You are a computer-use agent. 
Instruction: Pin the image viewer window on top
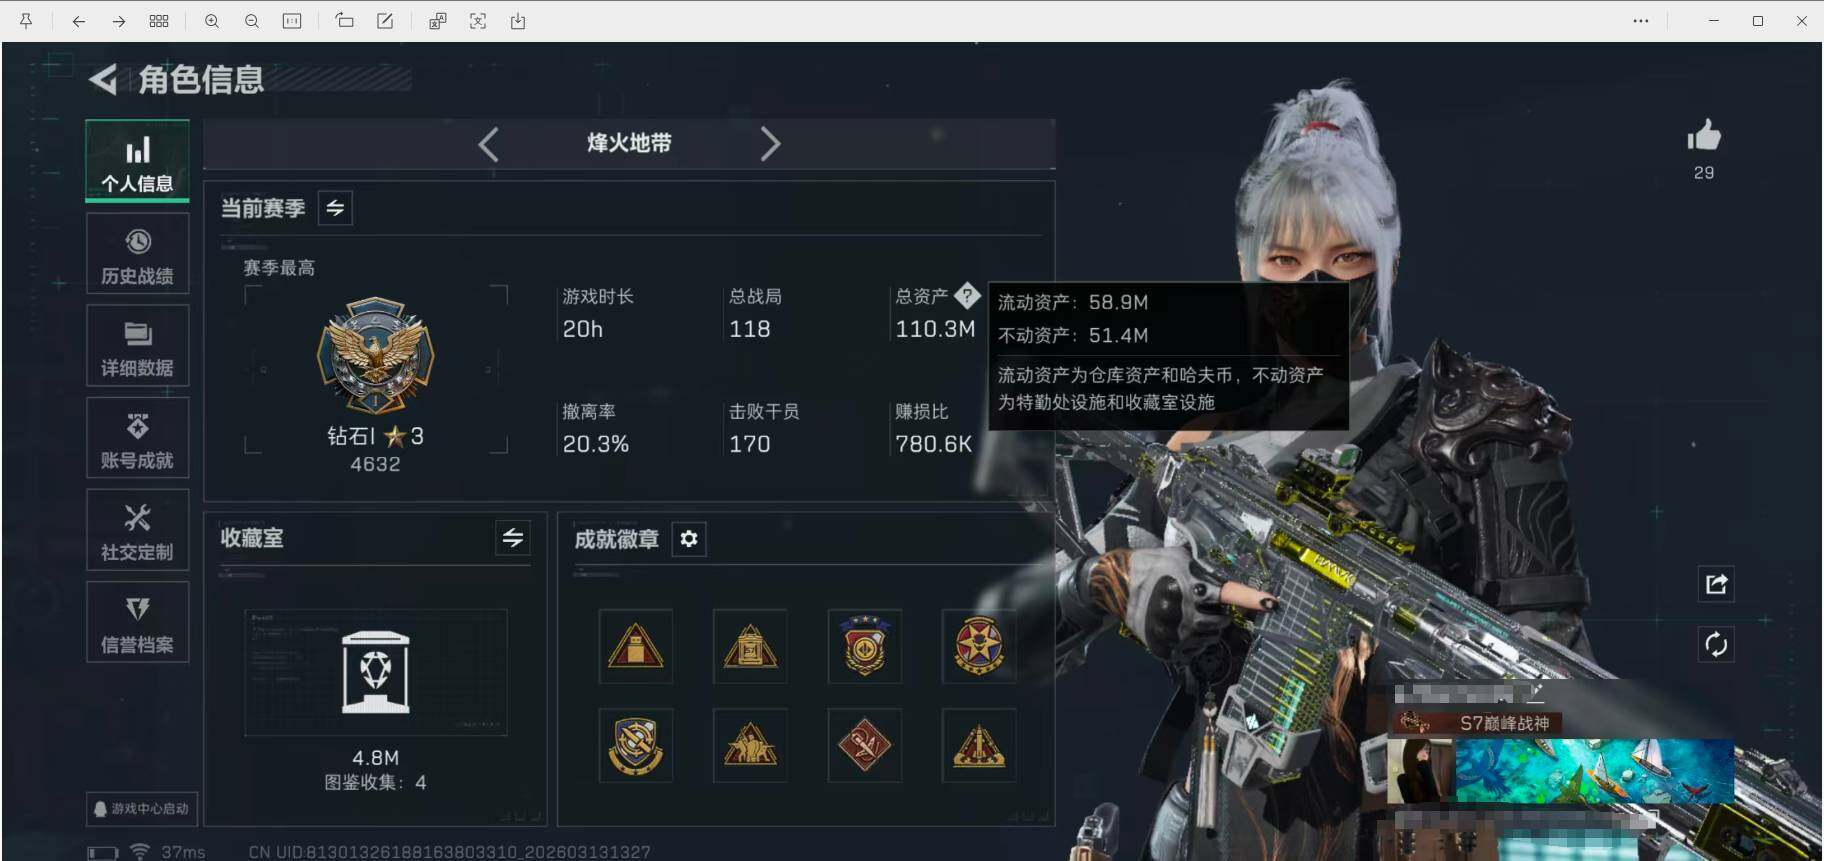click(x=26, y=21)
